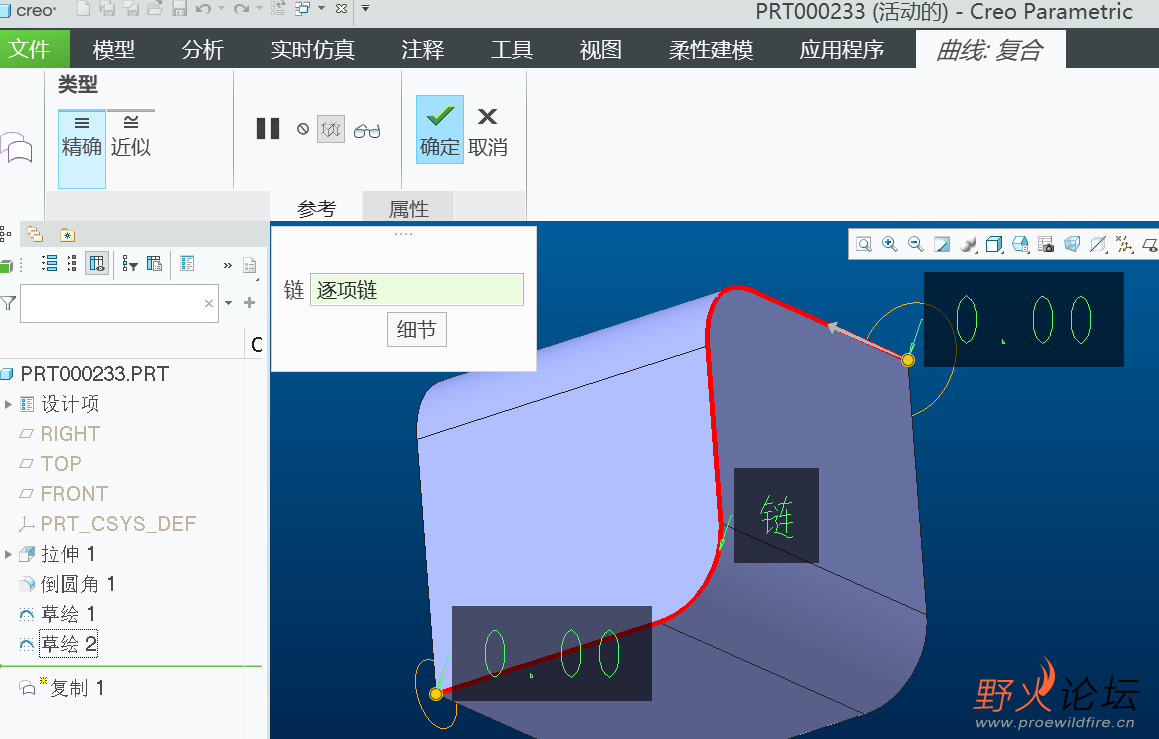The width and height of the screenshot is (1159, 739).
Task: Select 草绘 1 feature in tree
Action: click(68, 614)
